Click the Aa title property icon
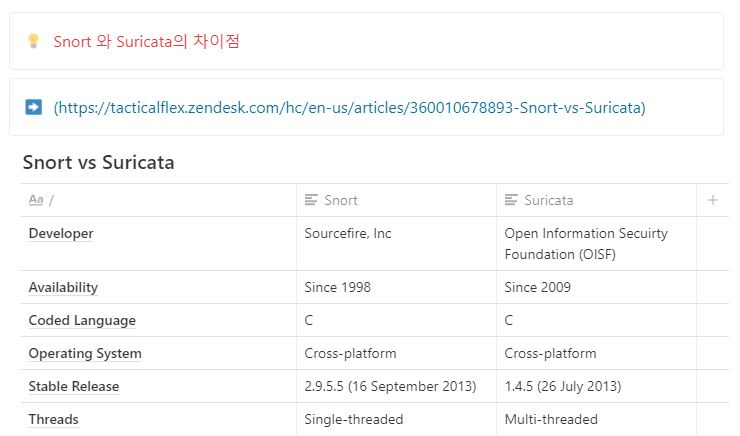This screenshot has height=436, width=740. pyautogui.click(x=36, y=200)
